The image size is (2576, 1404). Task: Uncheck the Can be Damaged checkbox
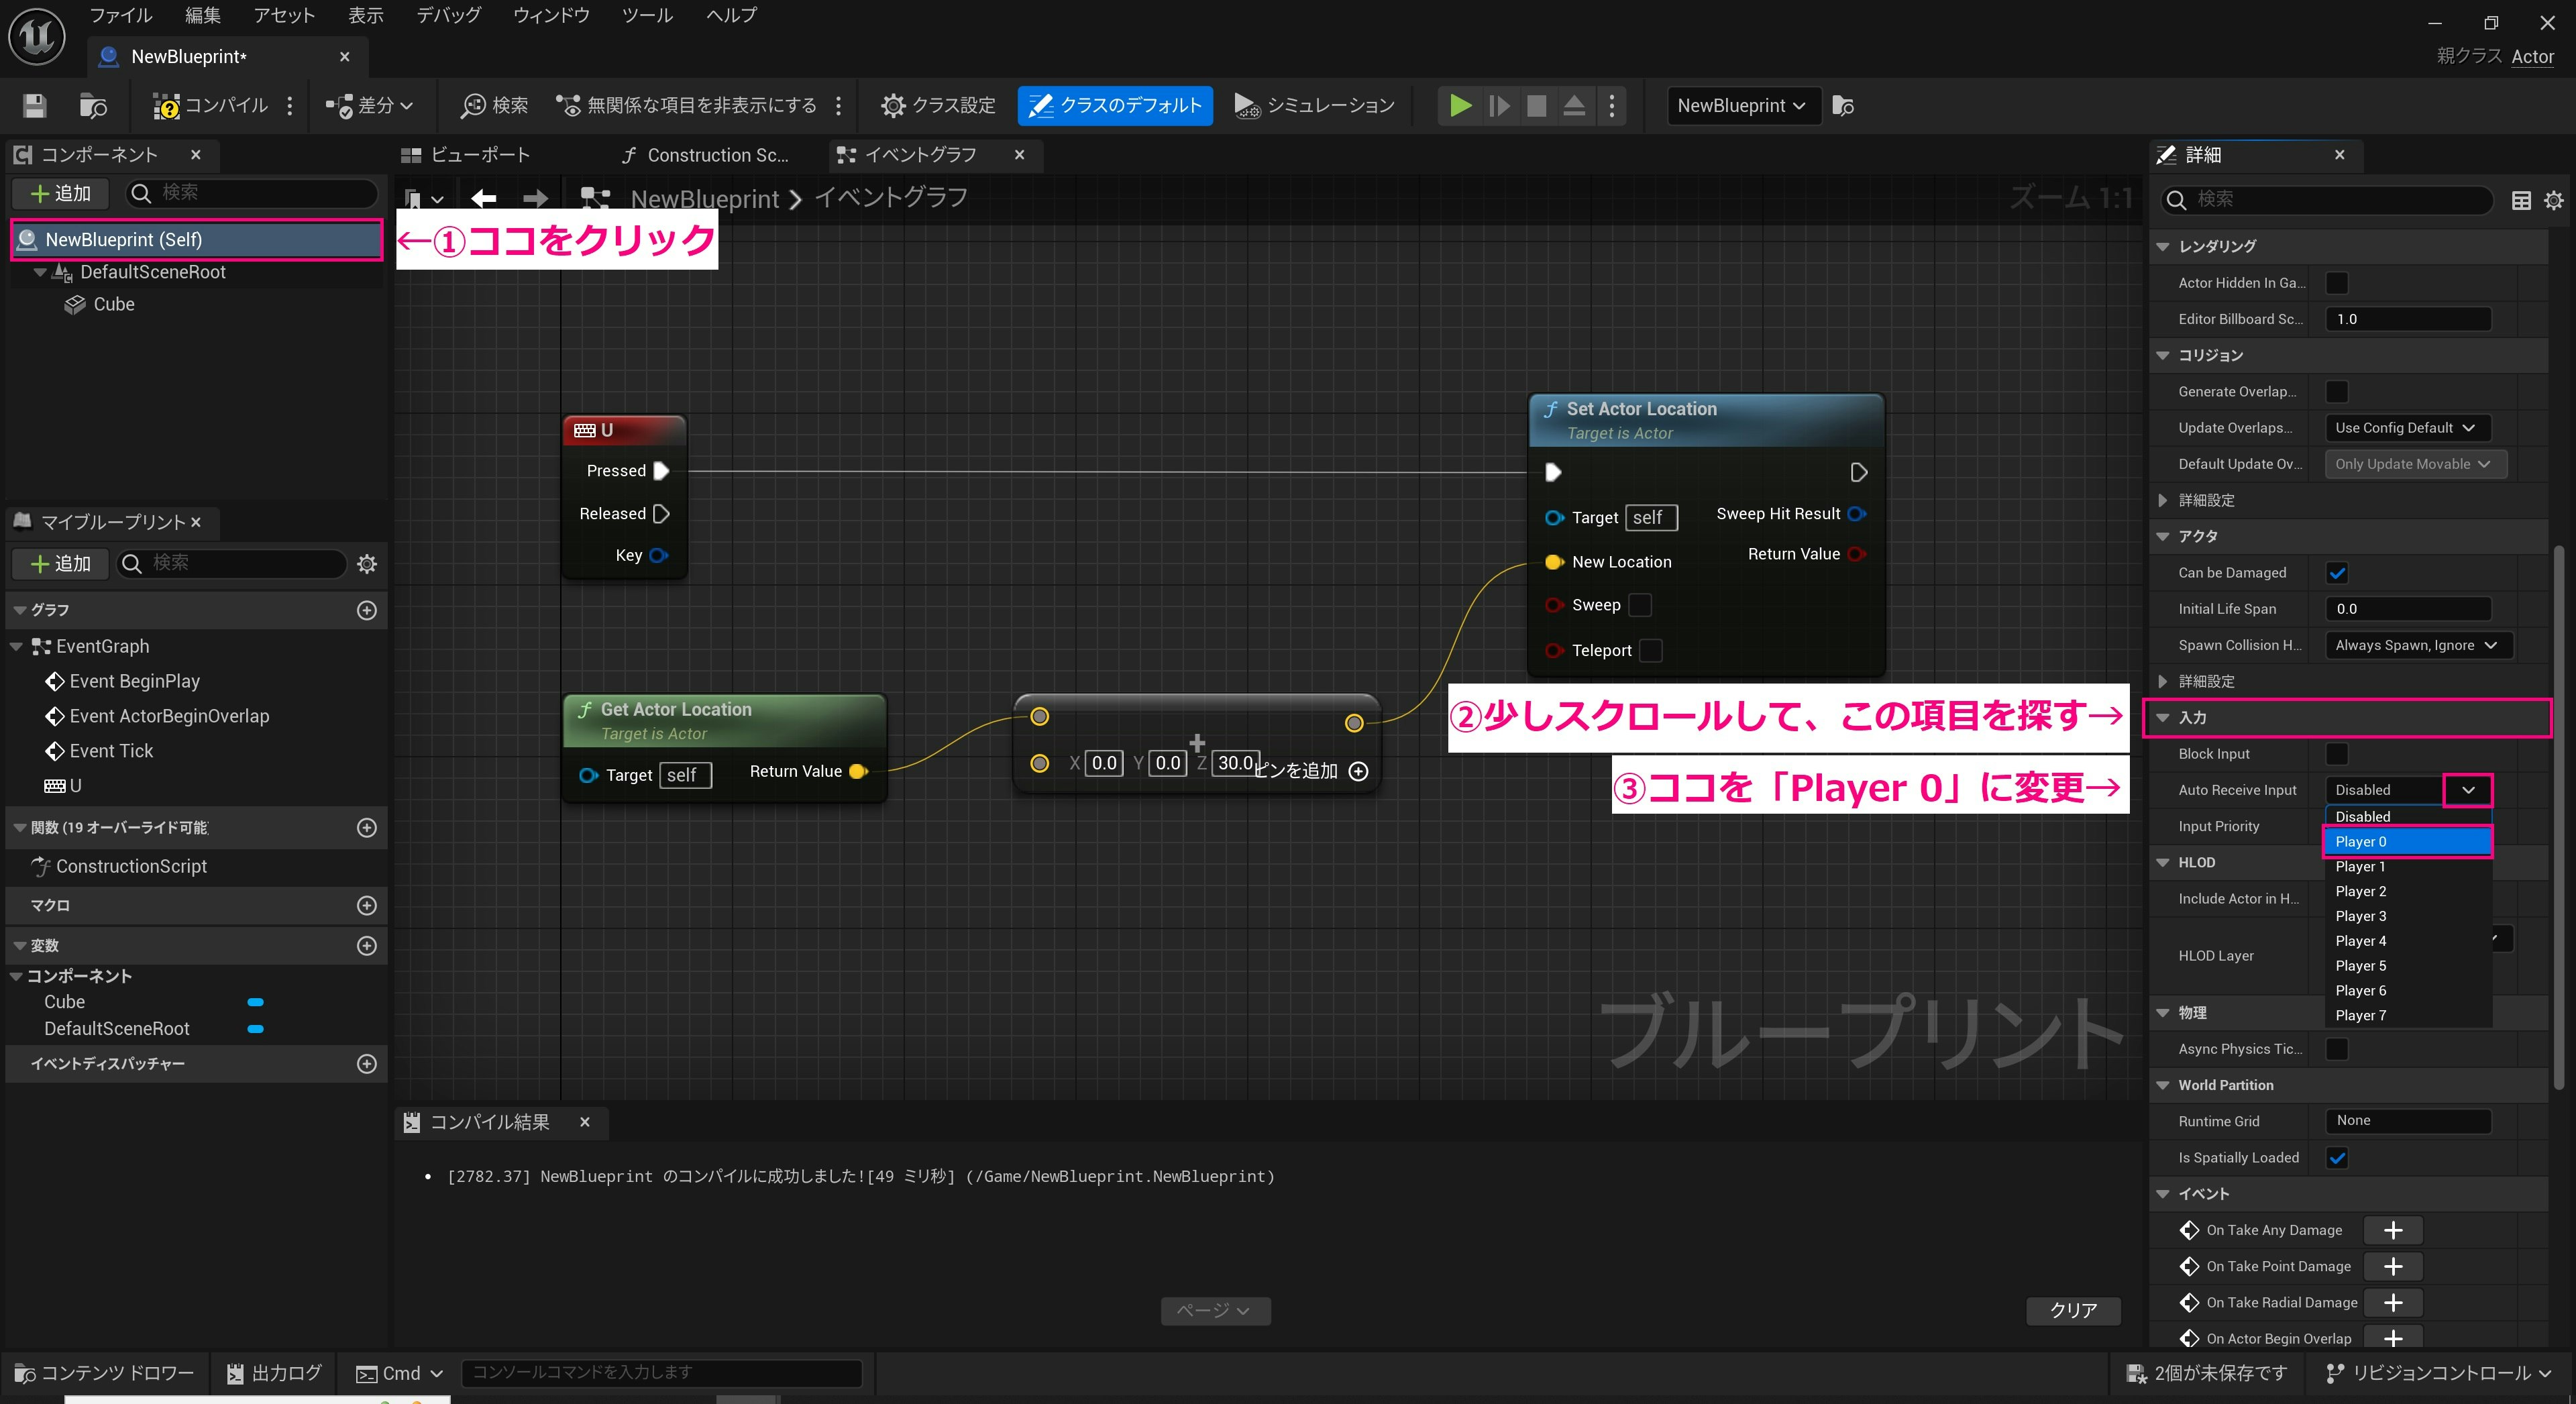tap(2337, 572)
